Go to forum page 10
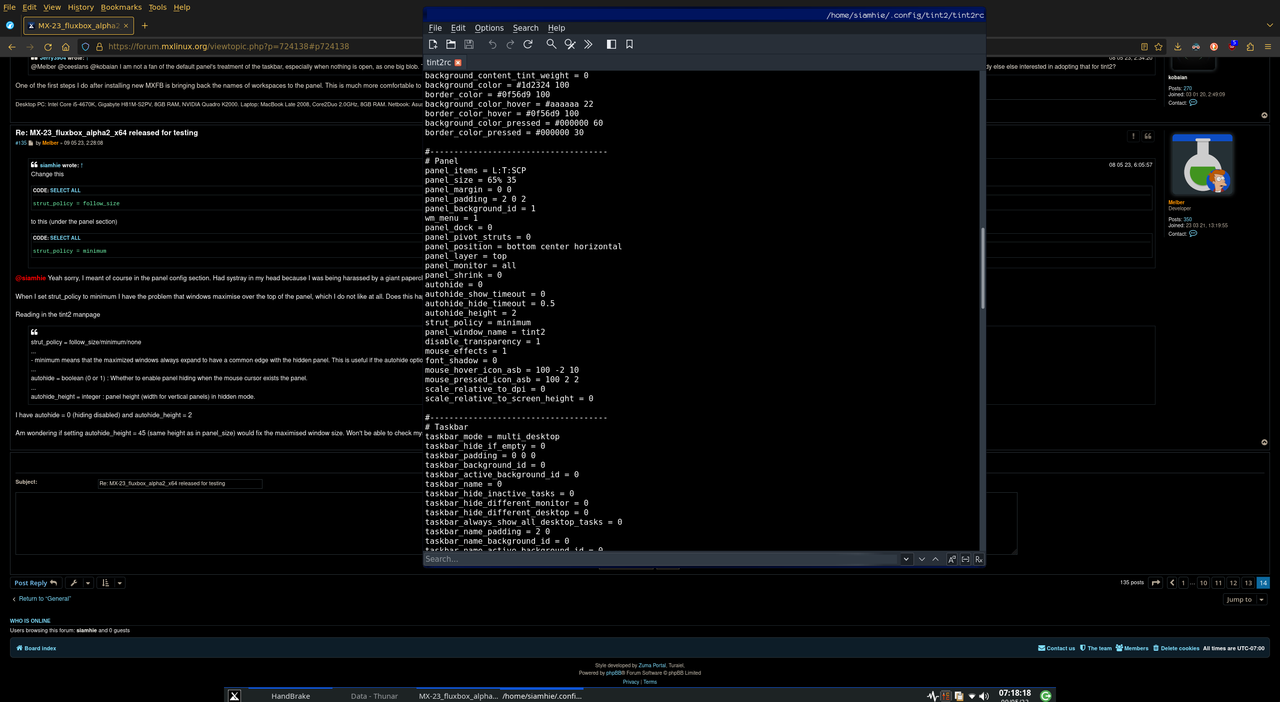1280x702 pixels. [1204, 583]
